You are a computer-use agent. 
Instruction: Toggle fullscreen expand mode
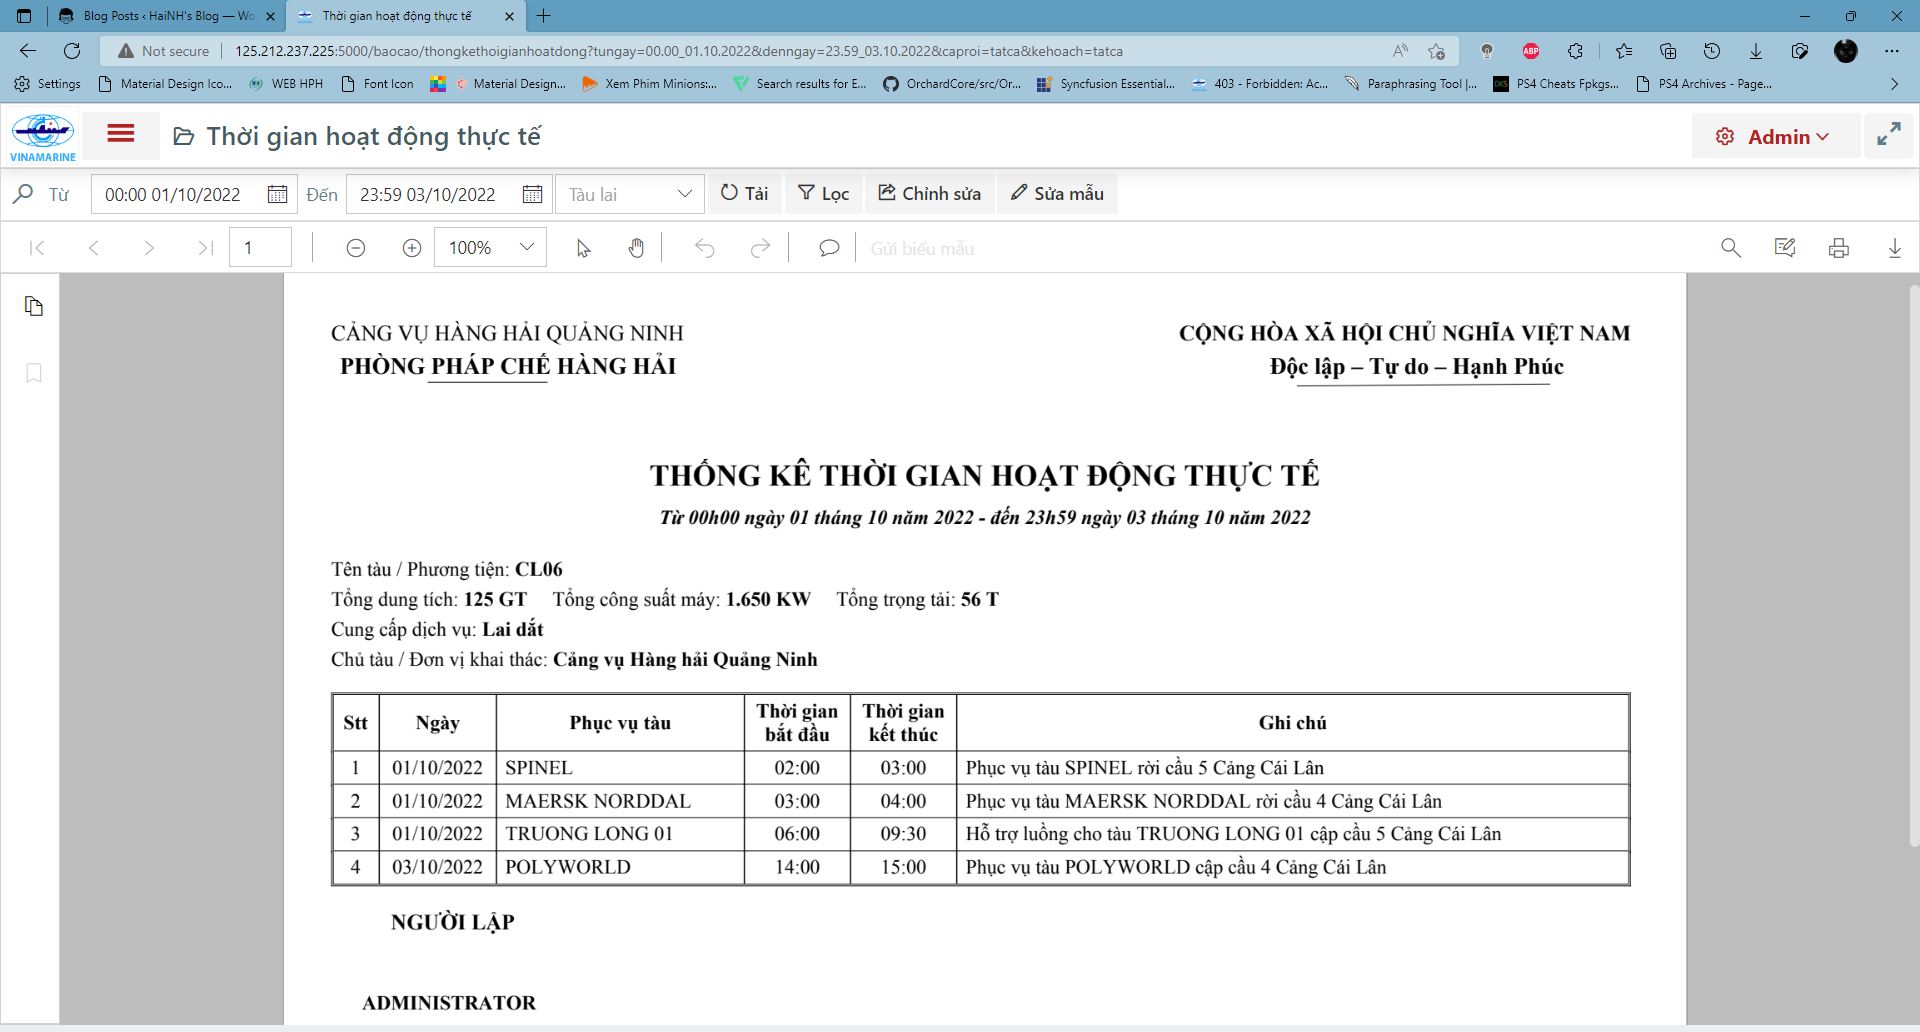pos(1888,135)
